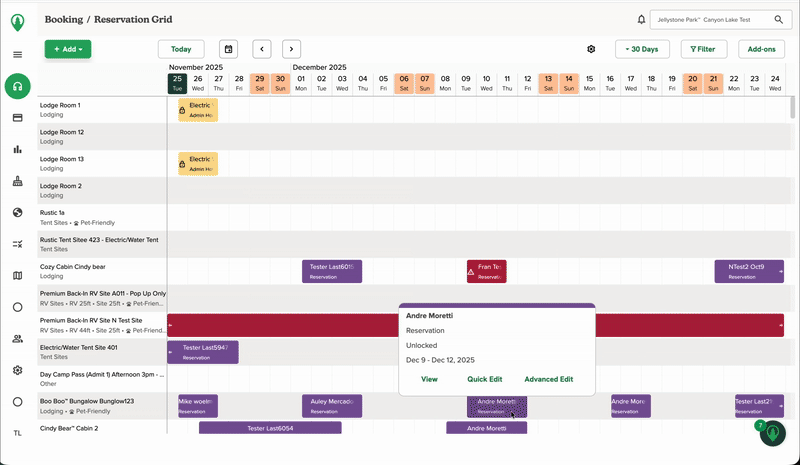Expand the green Add dropdown

coord(67,49)
